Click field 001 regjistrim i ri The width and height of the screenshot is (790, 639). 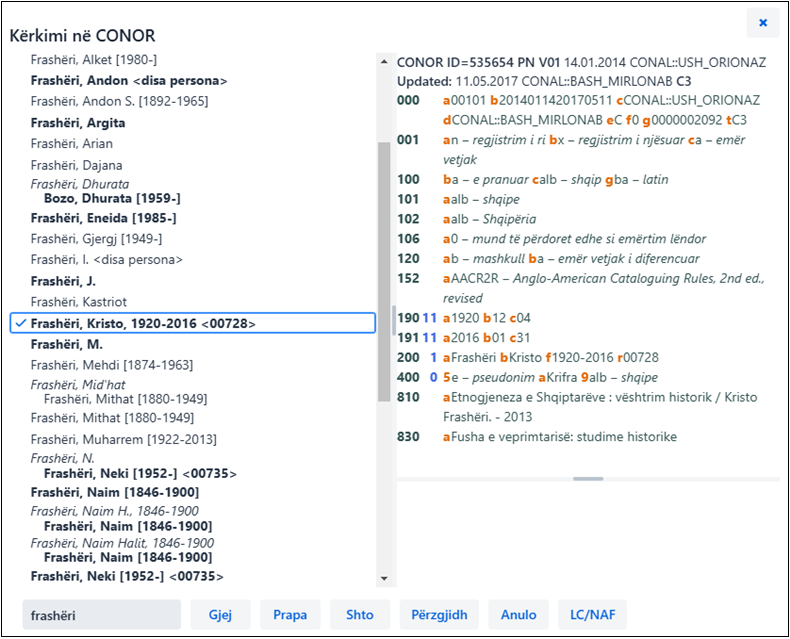571,150
